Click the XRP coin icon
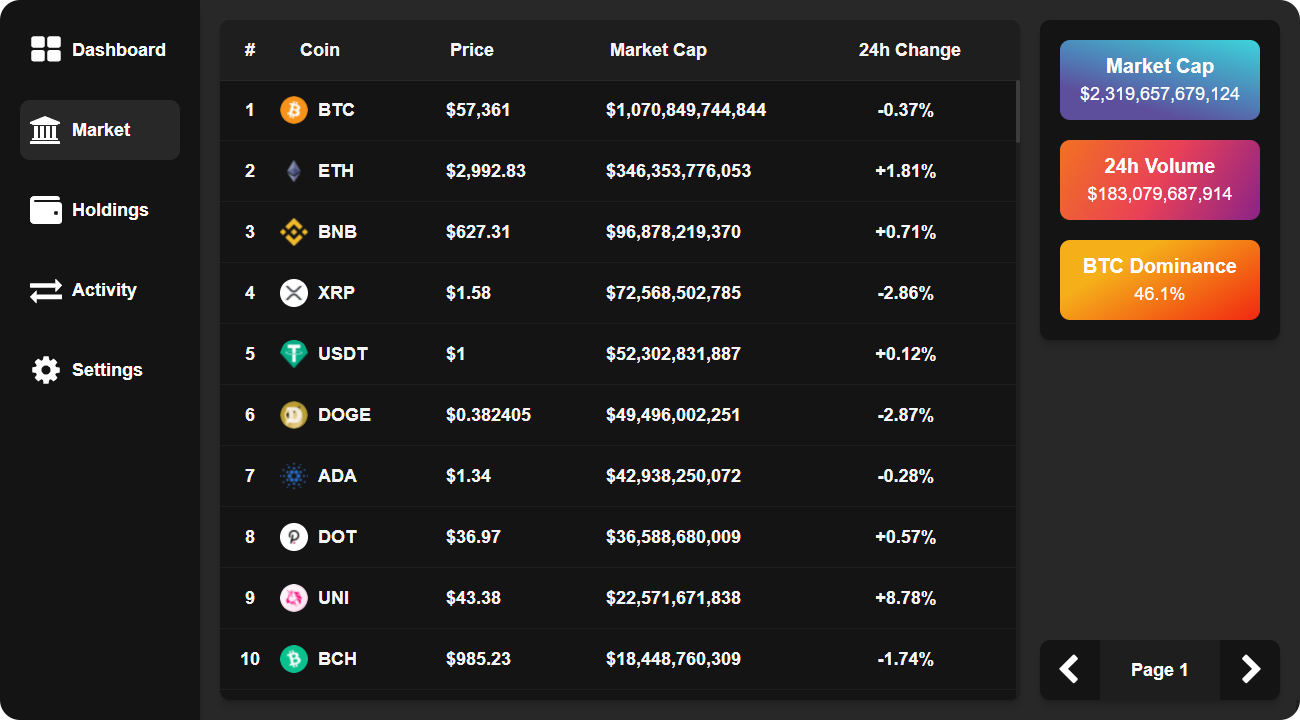This screenshot has width=1300, height=720. (294, 293)
